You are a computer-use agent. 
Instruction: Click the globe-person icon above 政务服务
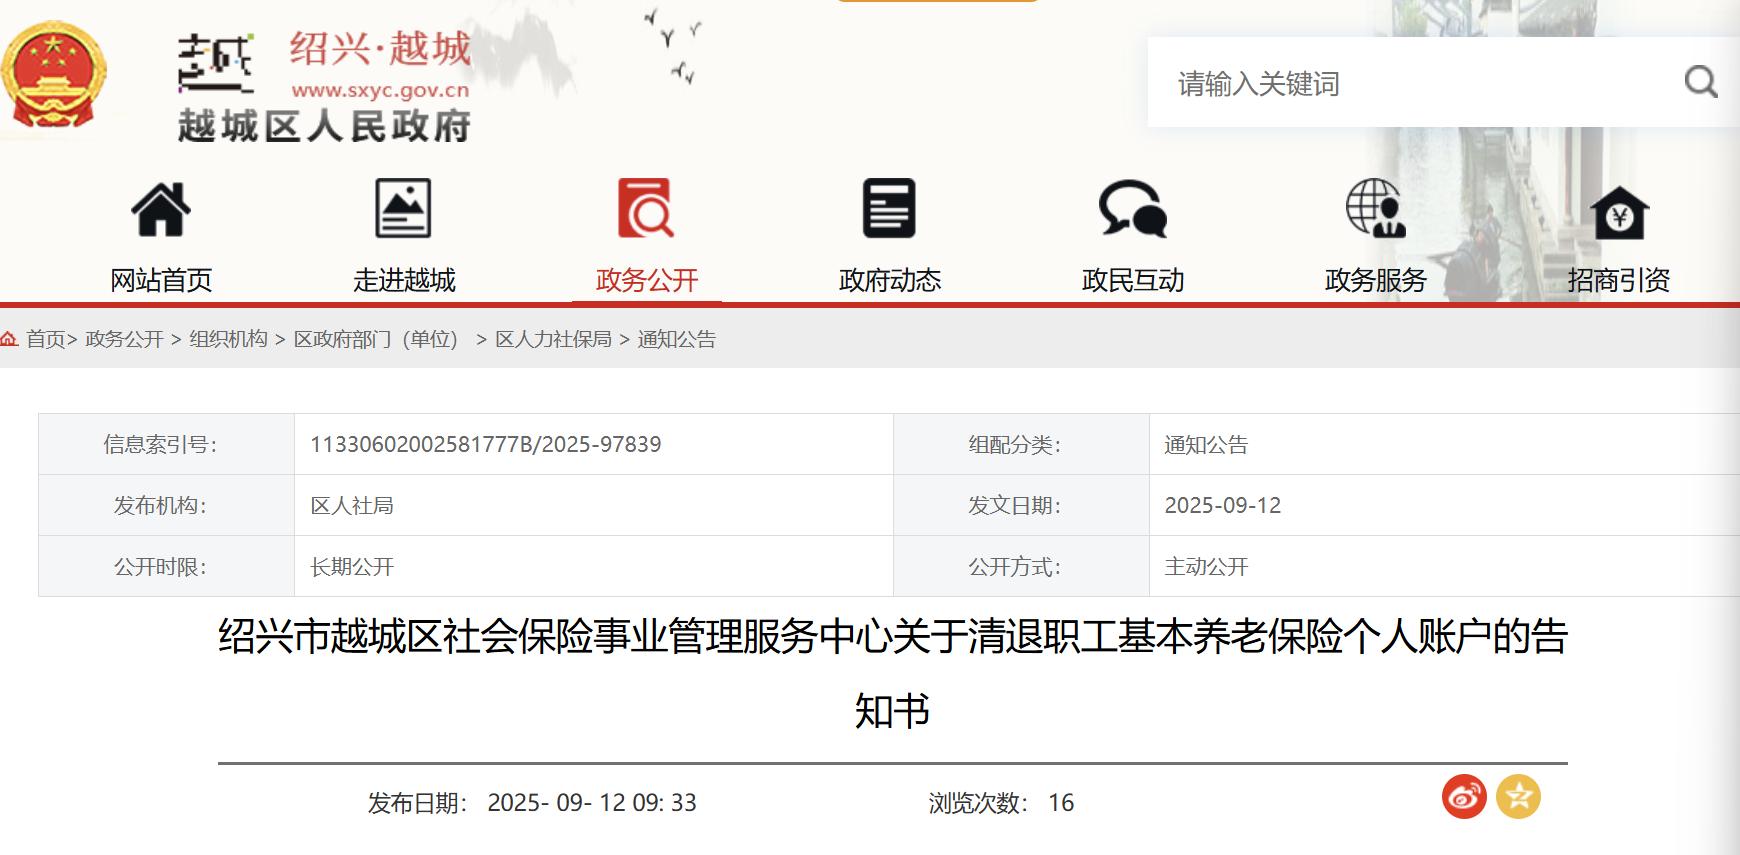pyautogui.click(x=1375, y=208)
